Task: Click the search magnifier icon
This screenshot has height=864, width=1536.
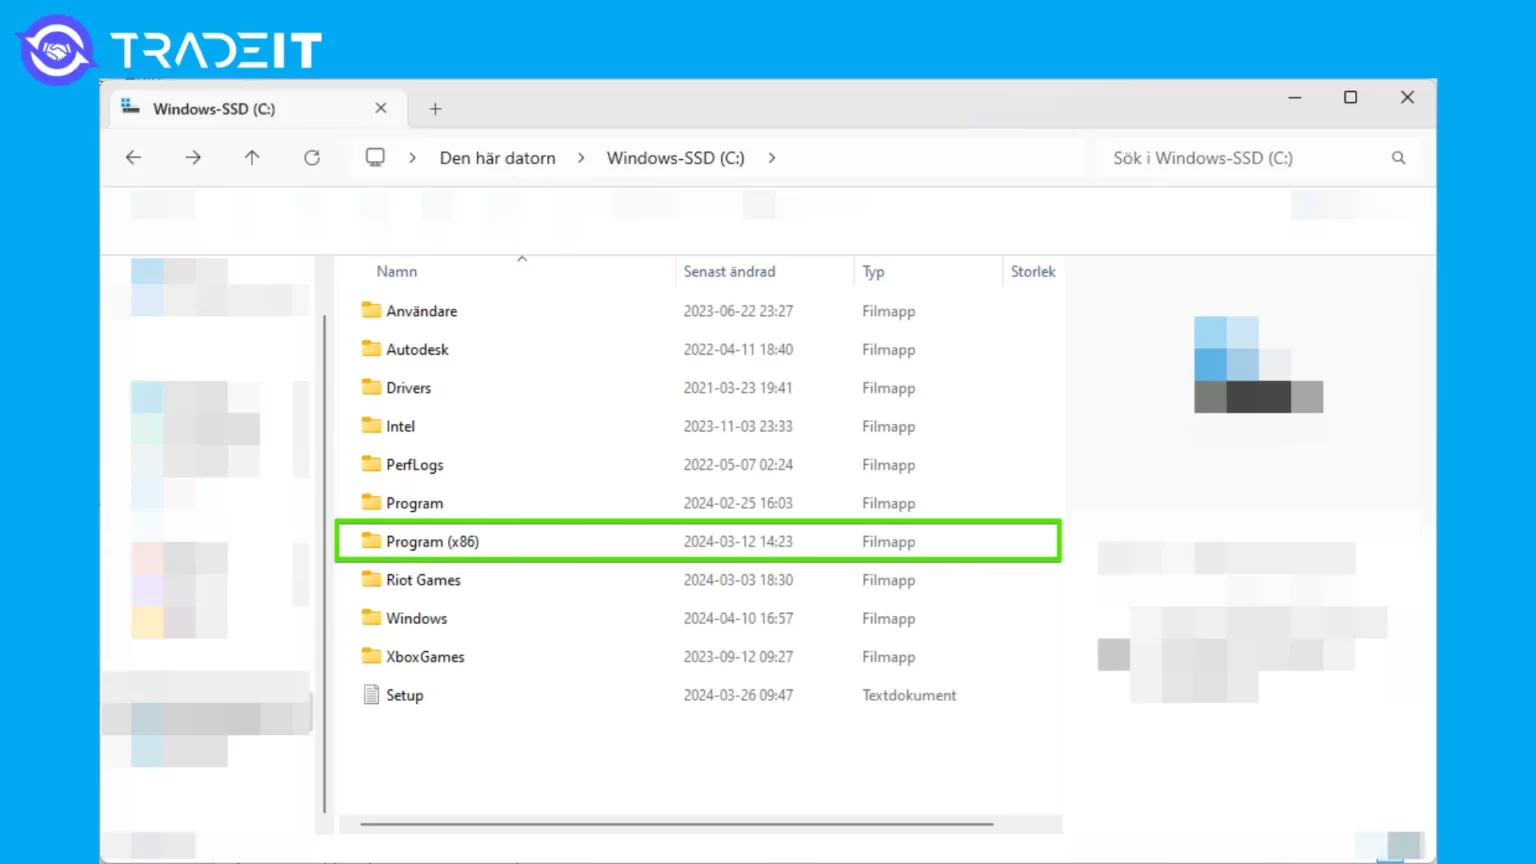Action: coord(1398,158)
